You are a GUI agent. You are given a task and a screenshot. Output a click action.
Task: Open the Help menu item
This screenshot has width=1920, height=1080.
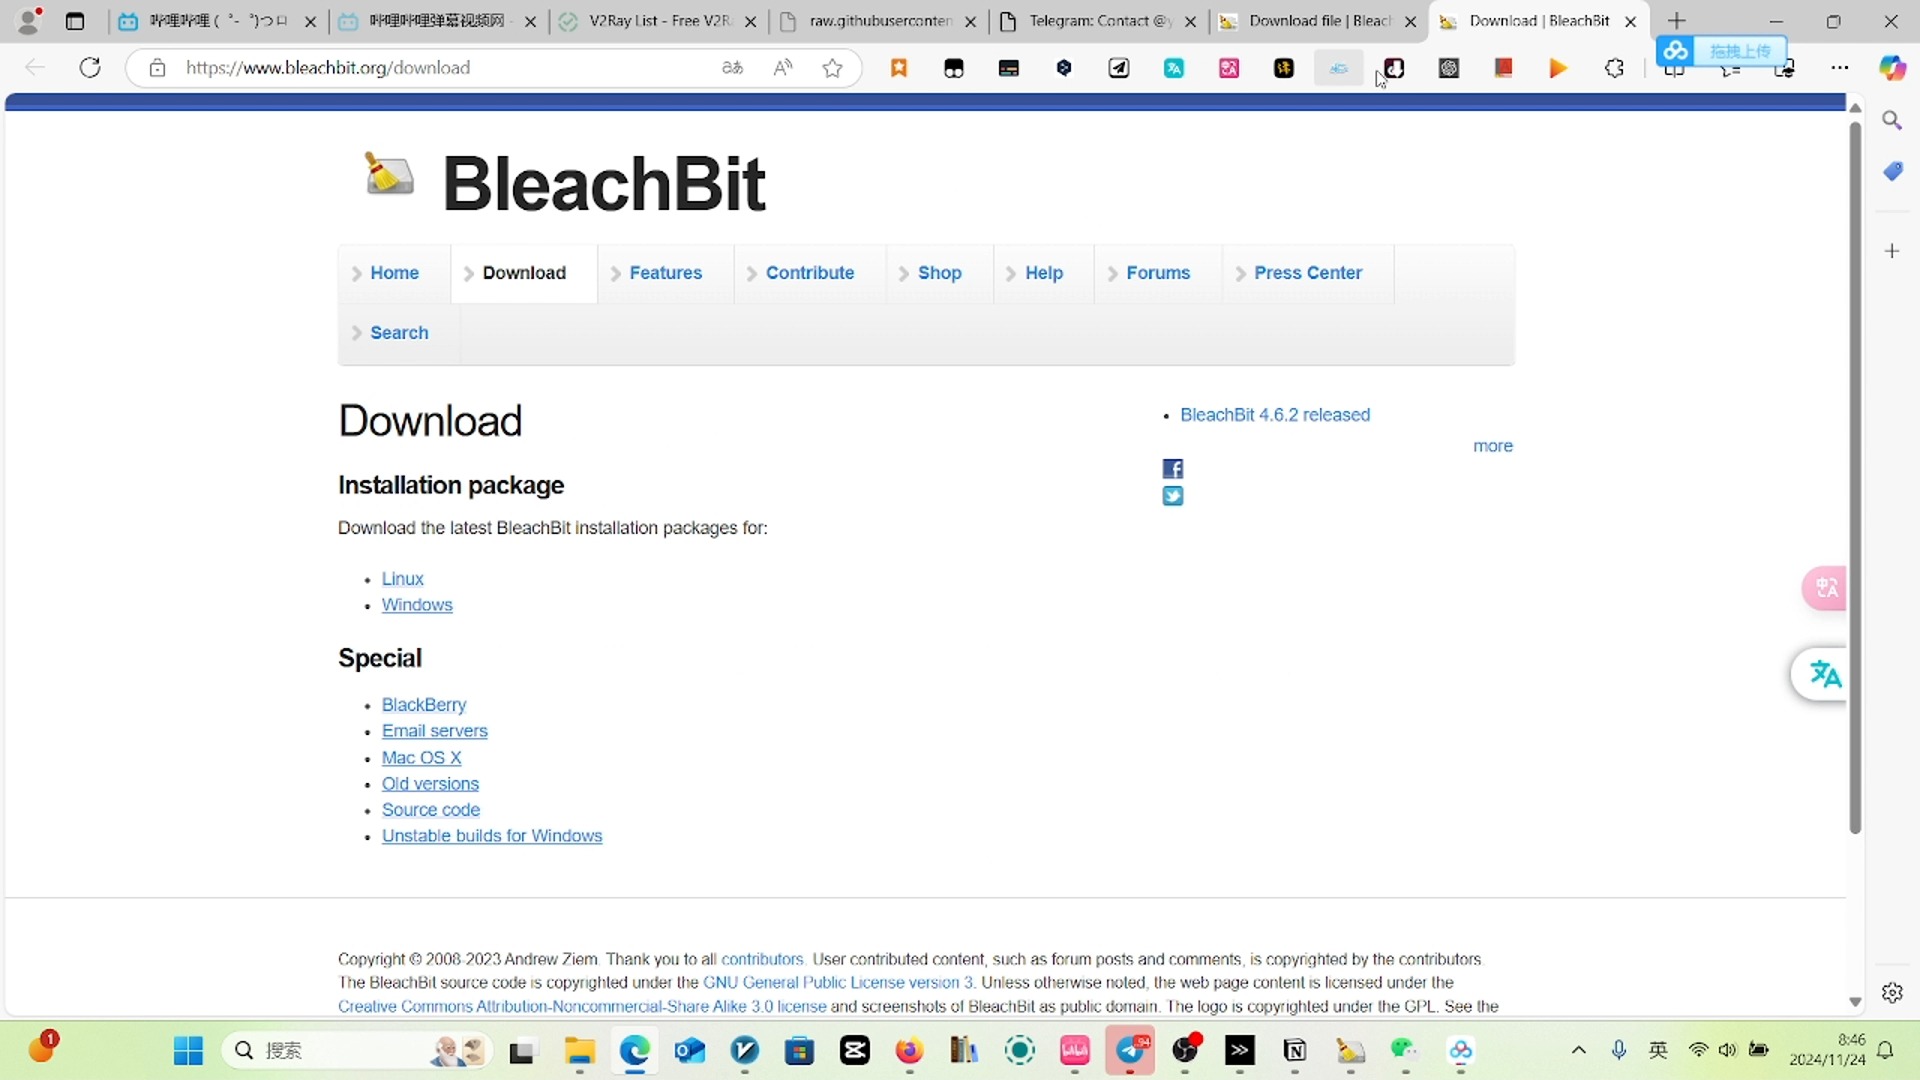coord(1043,273)
